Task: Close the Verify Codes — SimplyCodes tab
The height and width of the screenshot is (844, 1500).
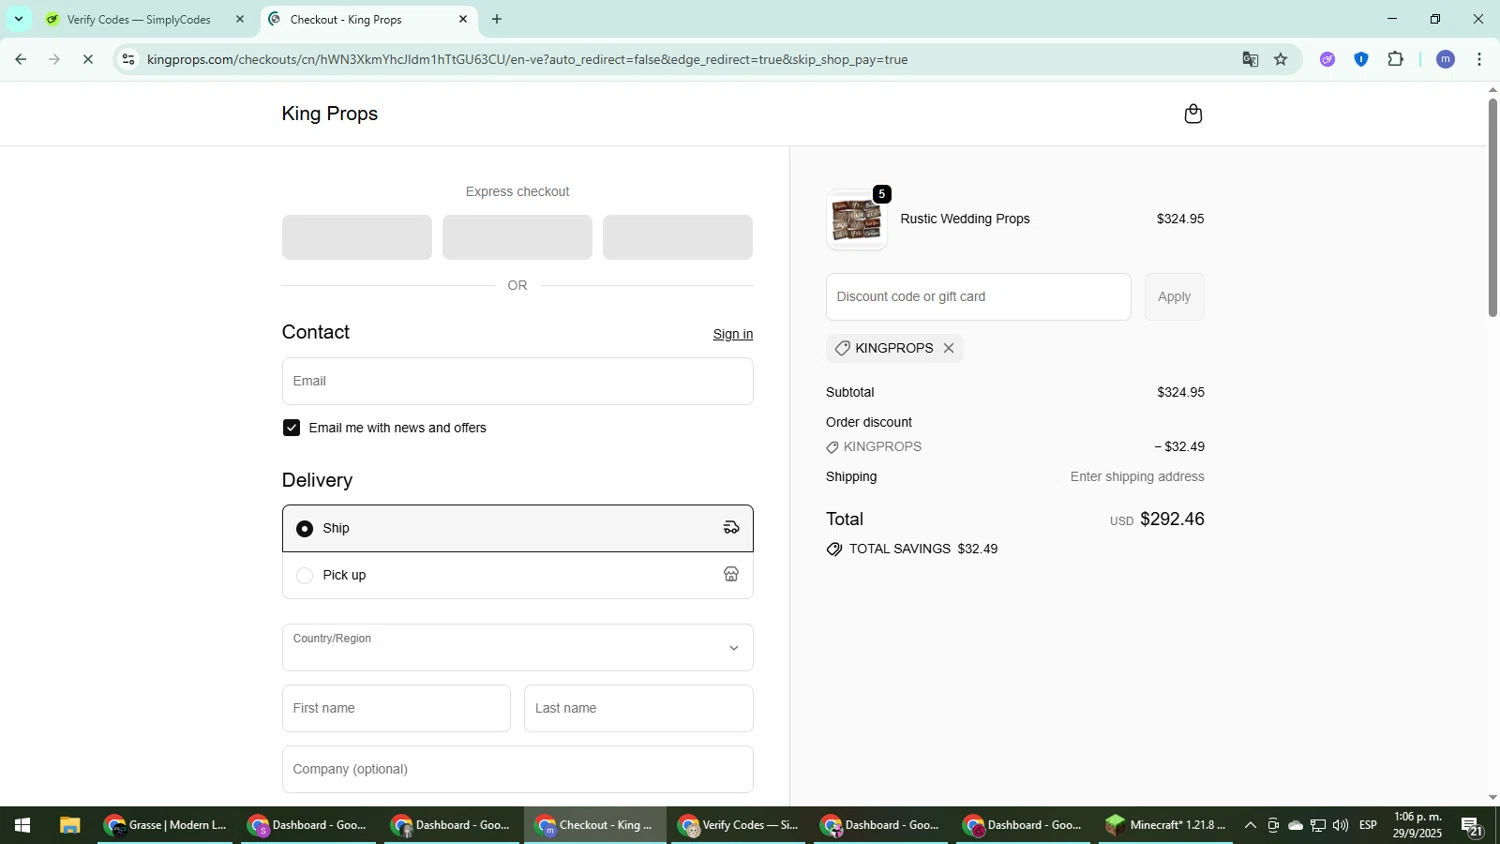Action: click(x=239, y=19)
